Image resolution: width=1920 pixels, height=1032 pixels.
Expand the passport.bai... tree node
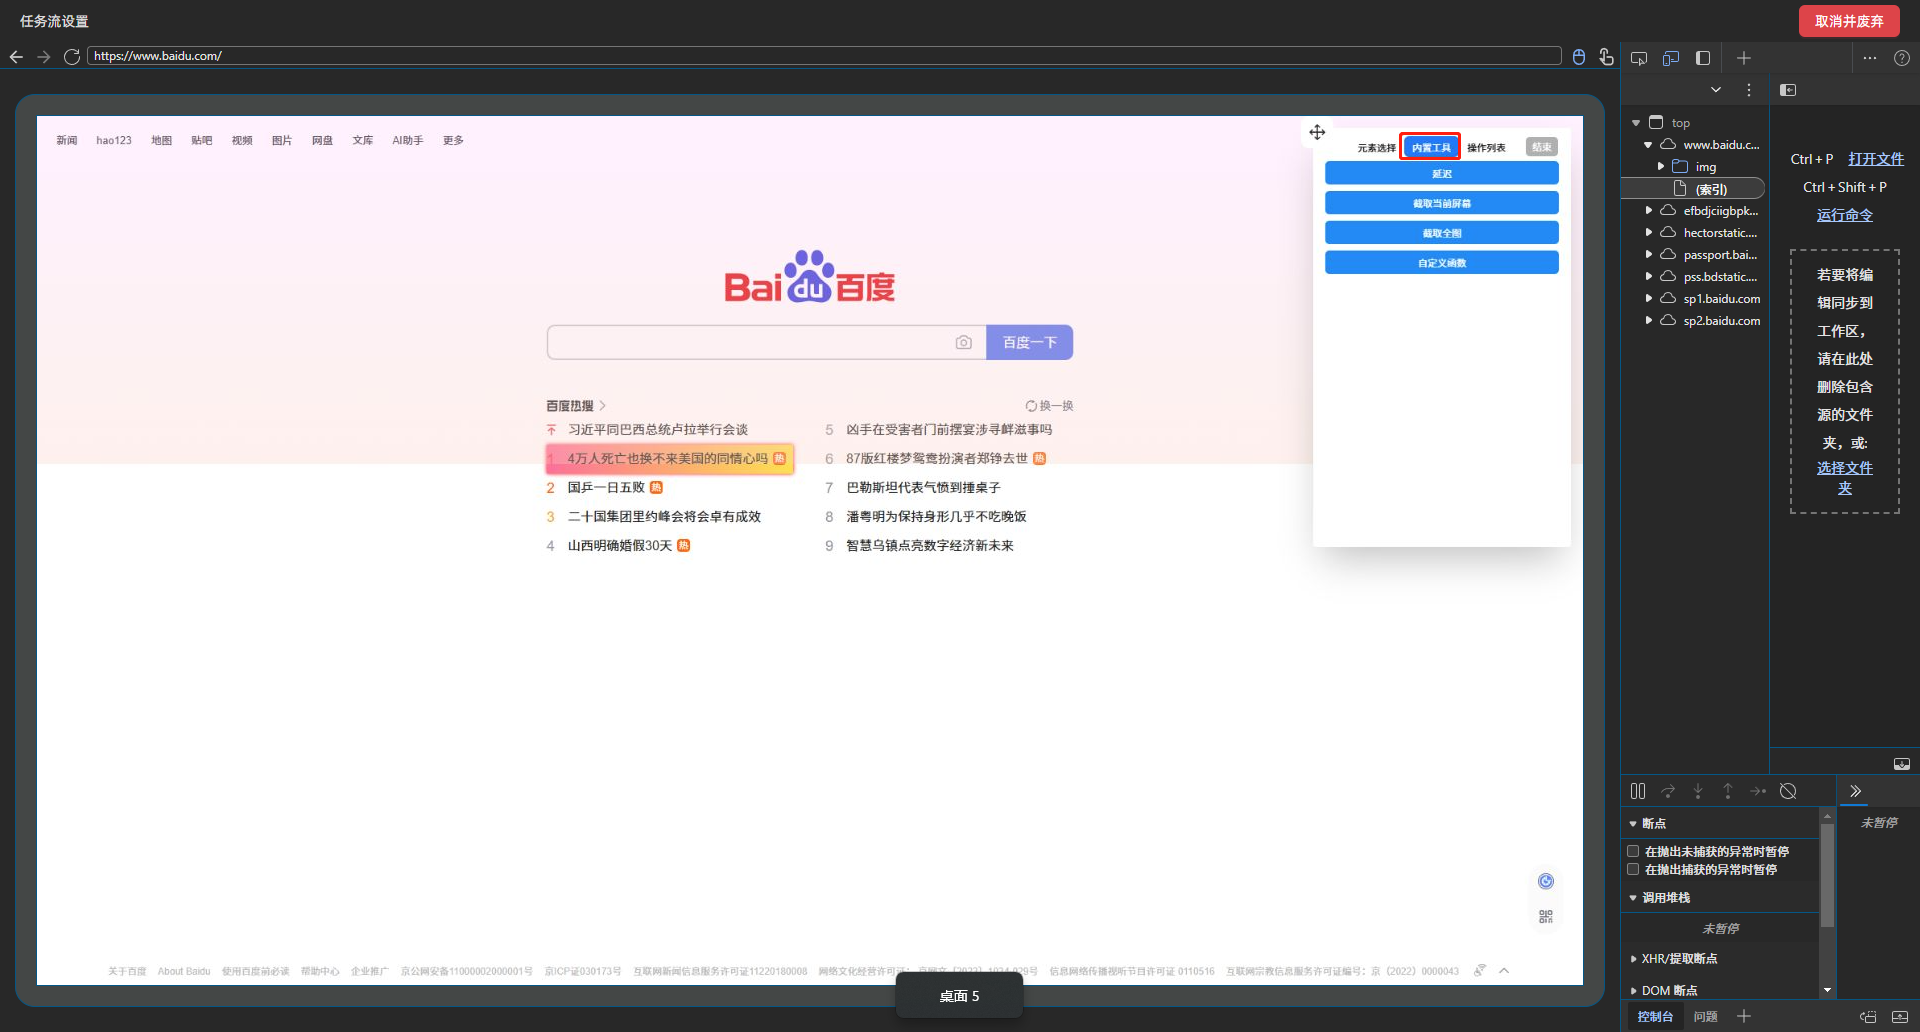pos(1648,255)
